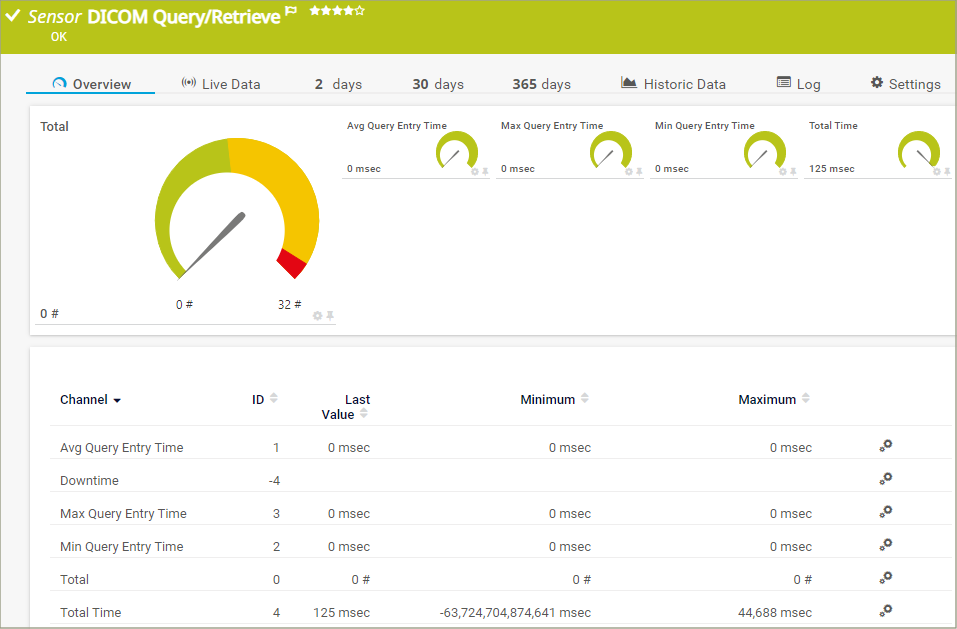The height and width of the screenshot is (629, 957).
Task: Click the large Total gauge dial
Action: 236,207
